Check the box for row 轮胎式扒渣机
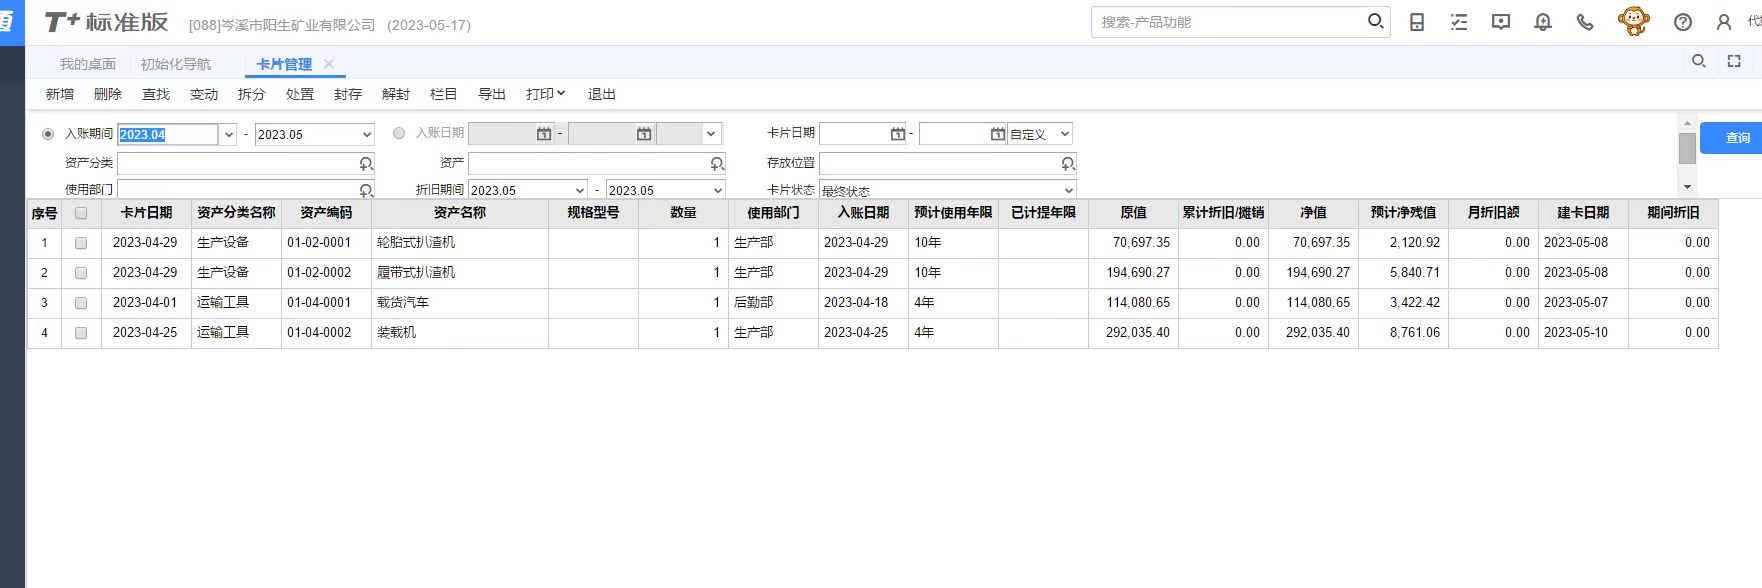The image size is (1762, 588). coord(81,243)
